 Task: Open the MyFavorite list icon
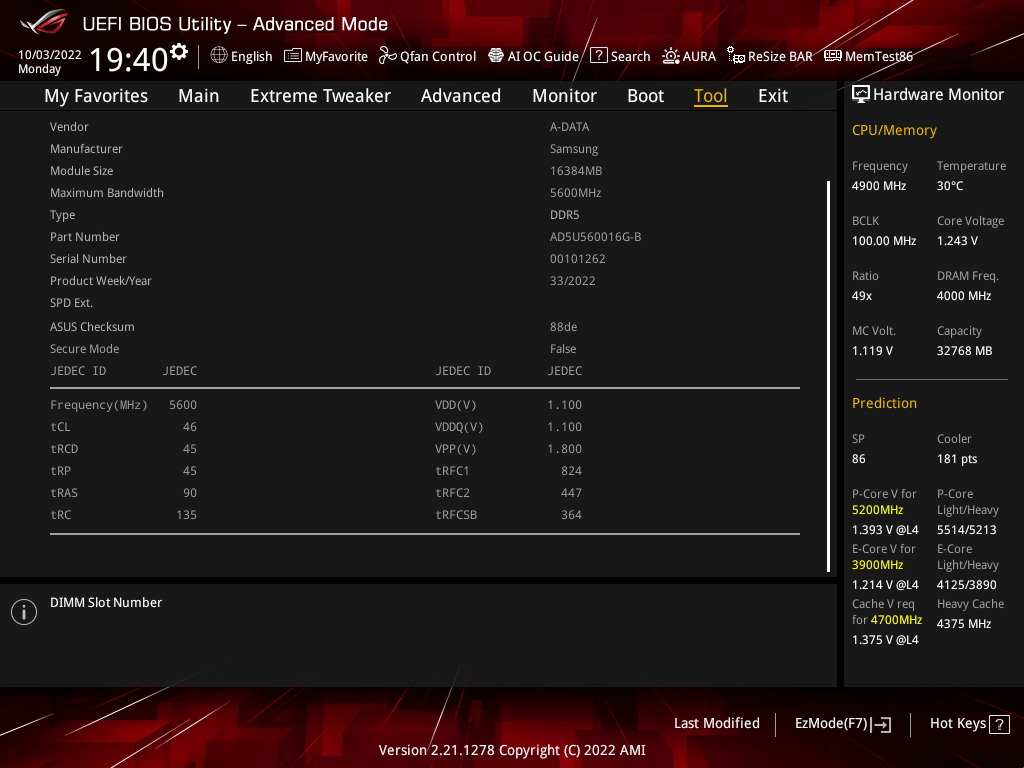tap(293, 56)
